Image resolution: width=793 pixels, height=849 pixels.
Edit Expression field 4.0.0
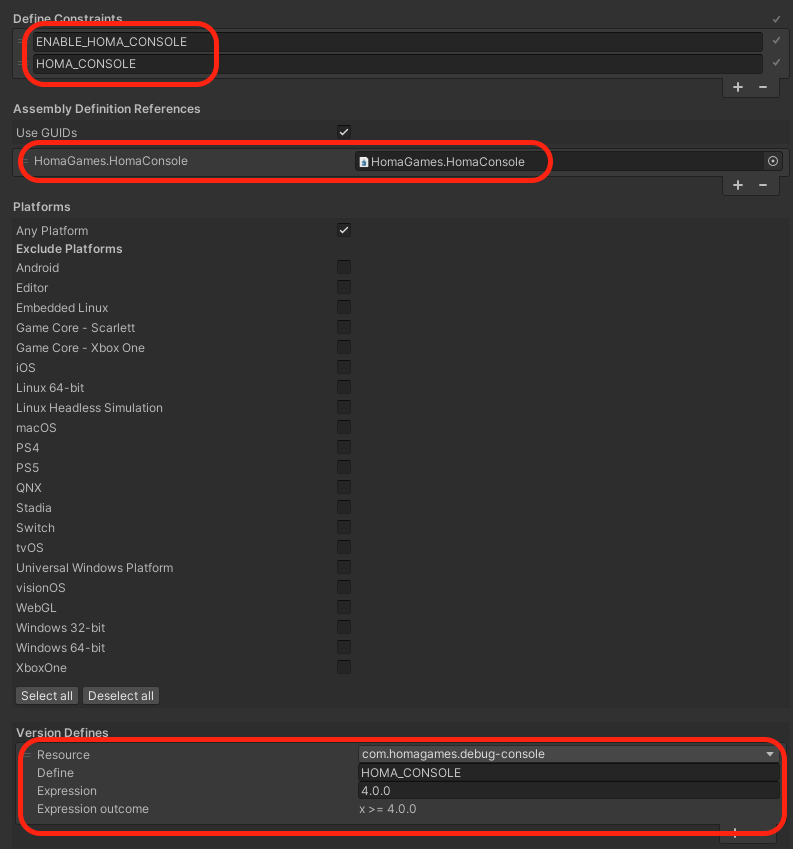coord(568,791)
